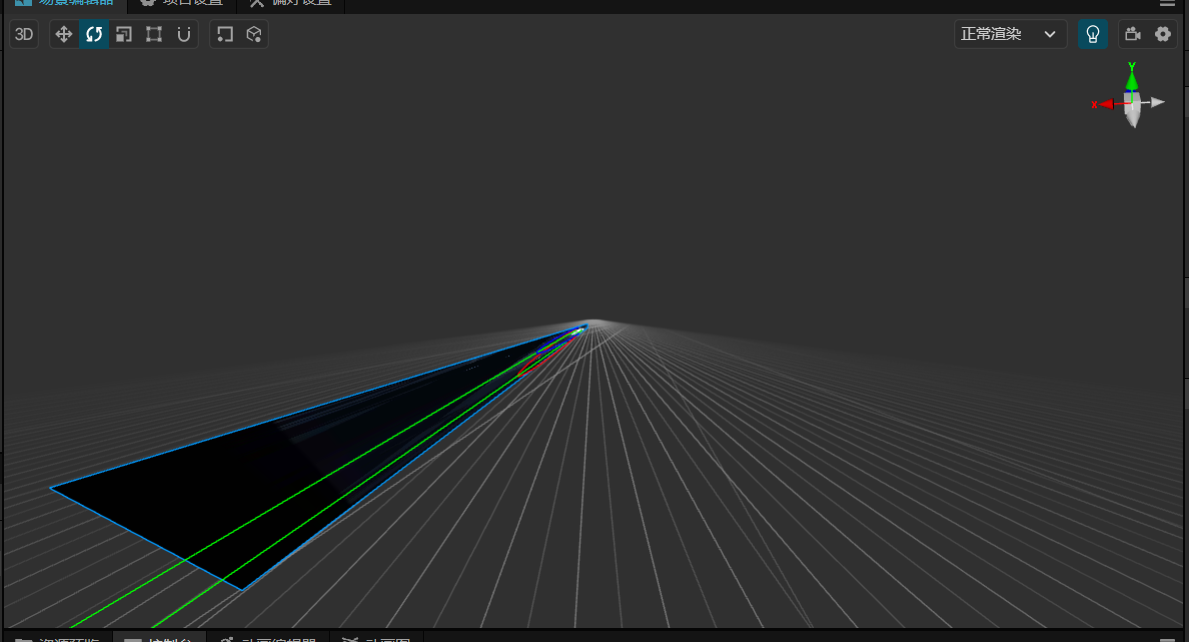This screenshot has width=1189, height=642.
Task: Toggle the 3D view mode button
Action: pyautogui.click(x=24, y=34)
